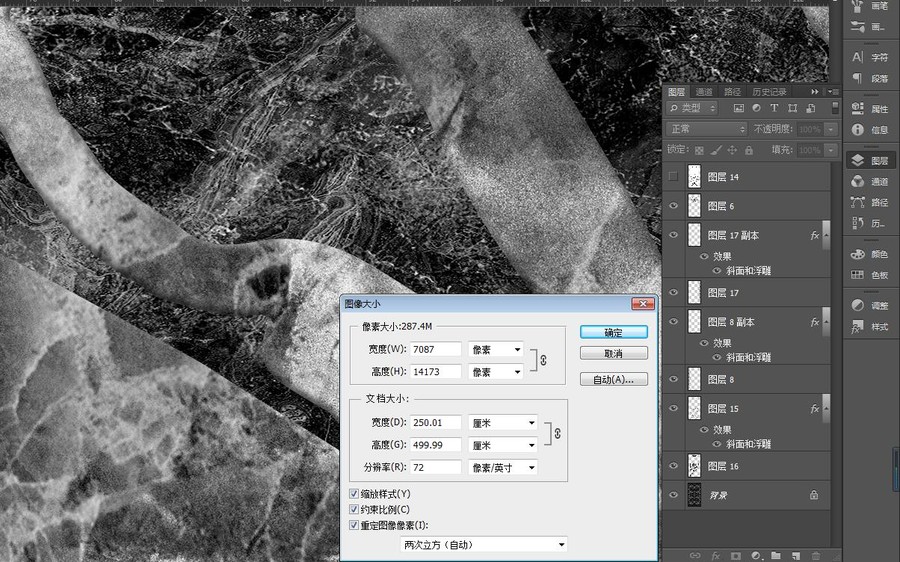
Task: Click the pixel height field 14173
Action: pos(436,371)
